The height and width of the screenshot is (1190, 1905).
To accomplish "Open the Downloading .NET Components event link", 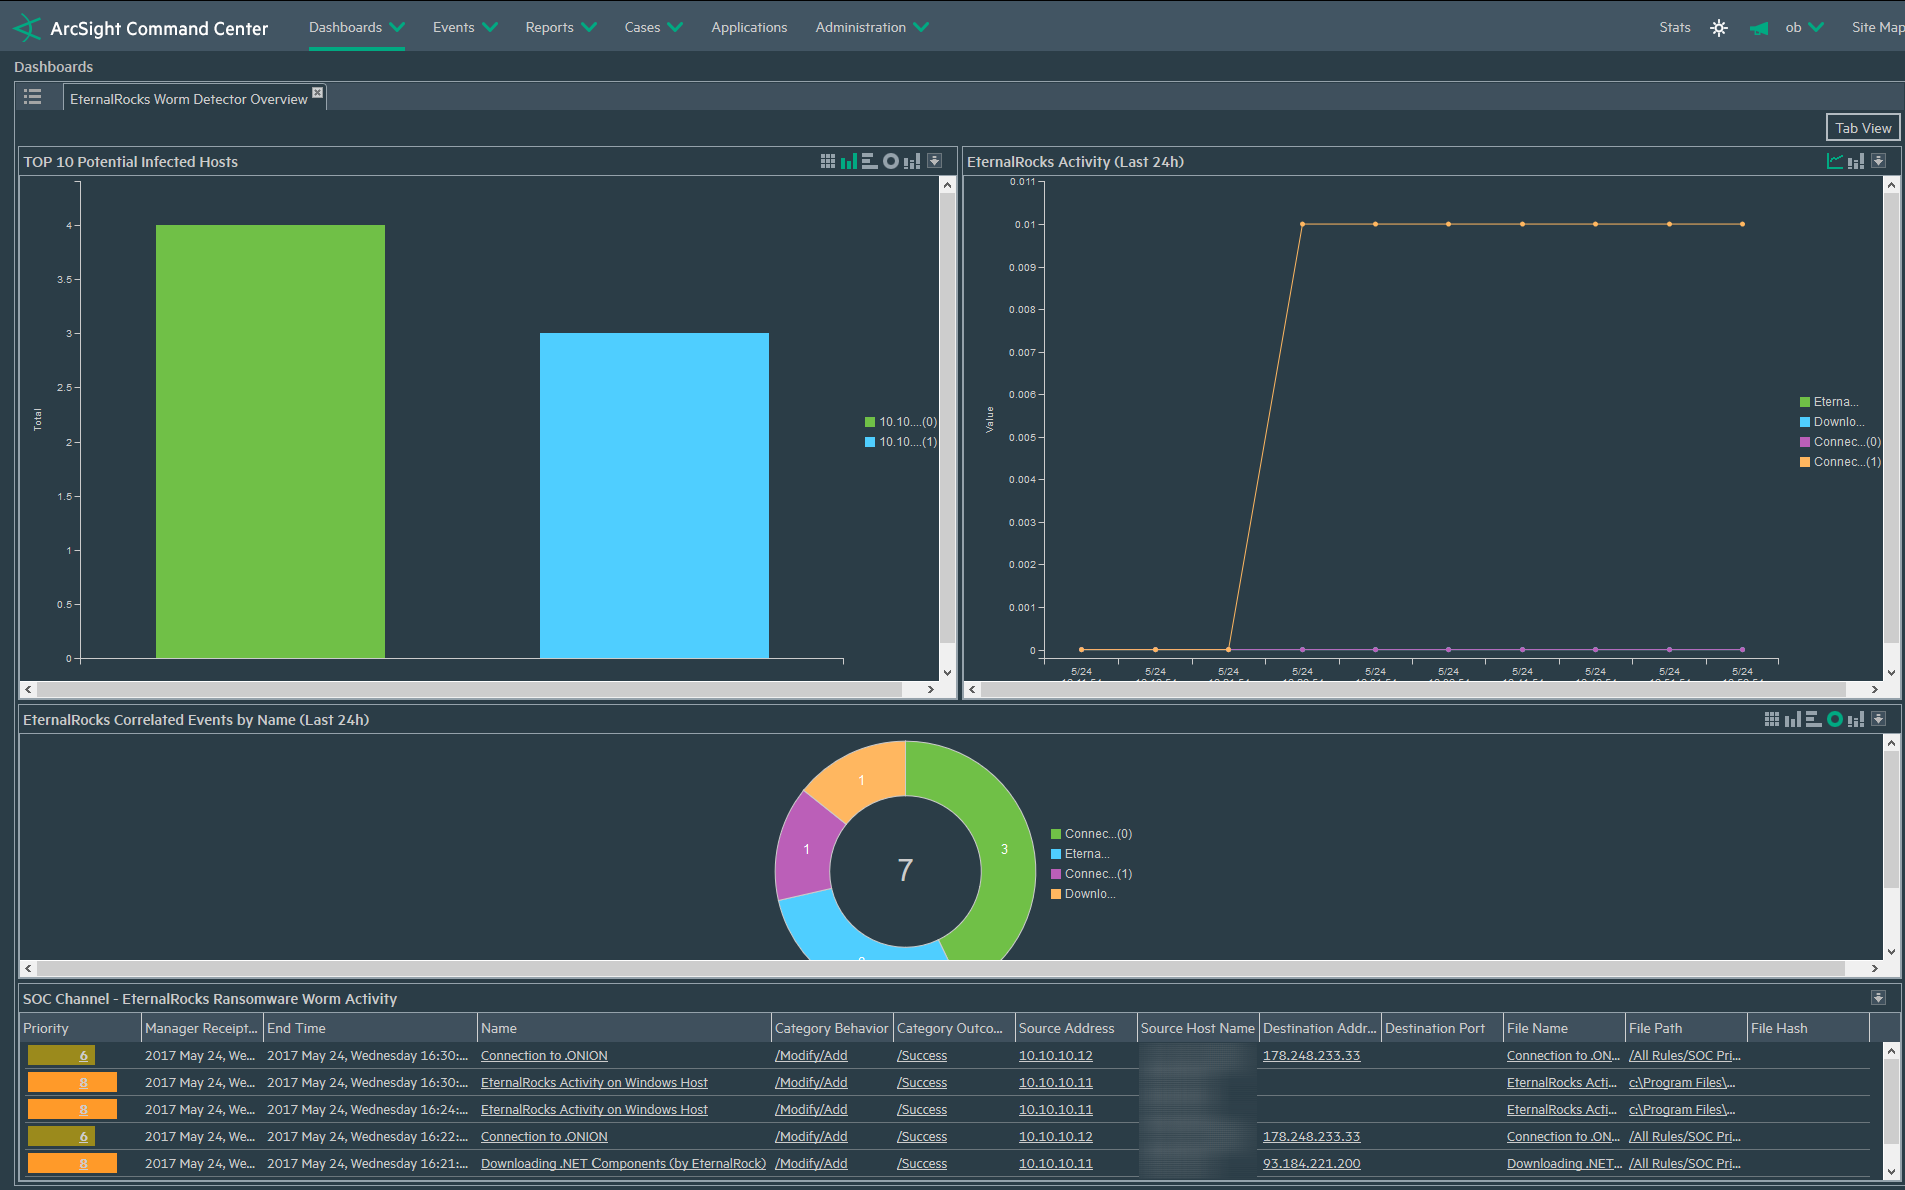I will [x=622, y=1164].
